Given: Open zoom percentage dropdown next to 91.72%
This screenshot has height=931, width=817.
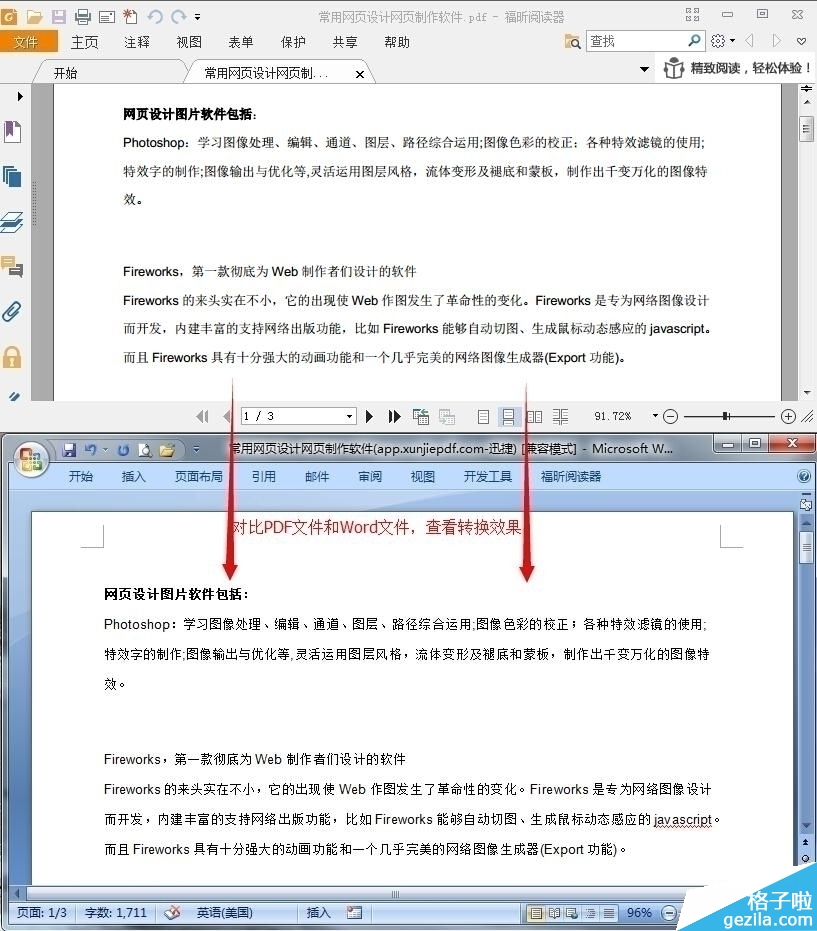Looking at the screenshot, I should click(655, 416).
